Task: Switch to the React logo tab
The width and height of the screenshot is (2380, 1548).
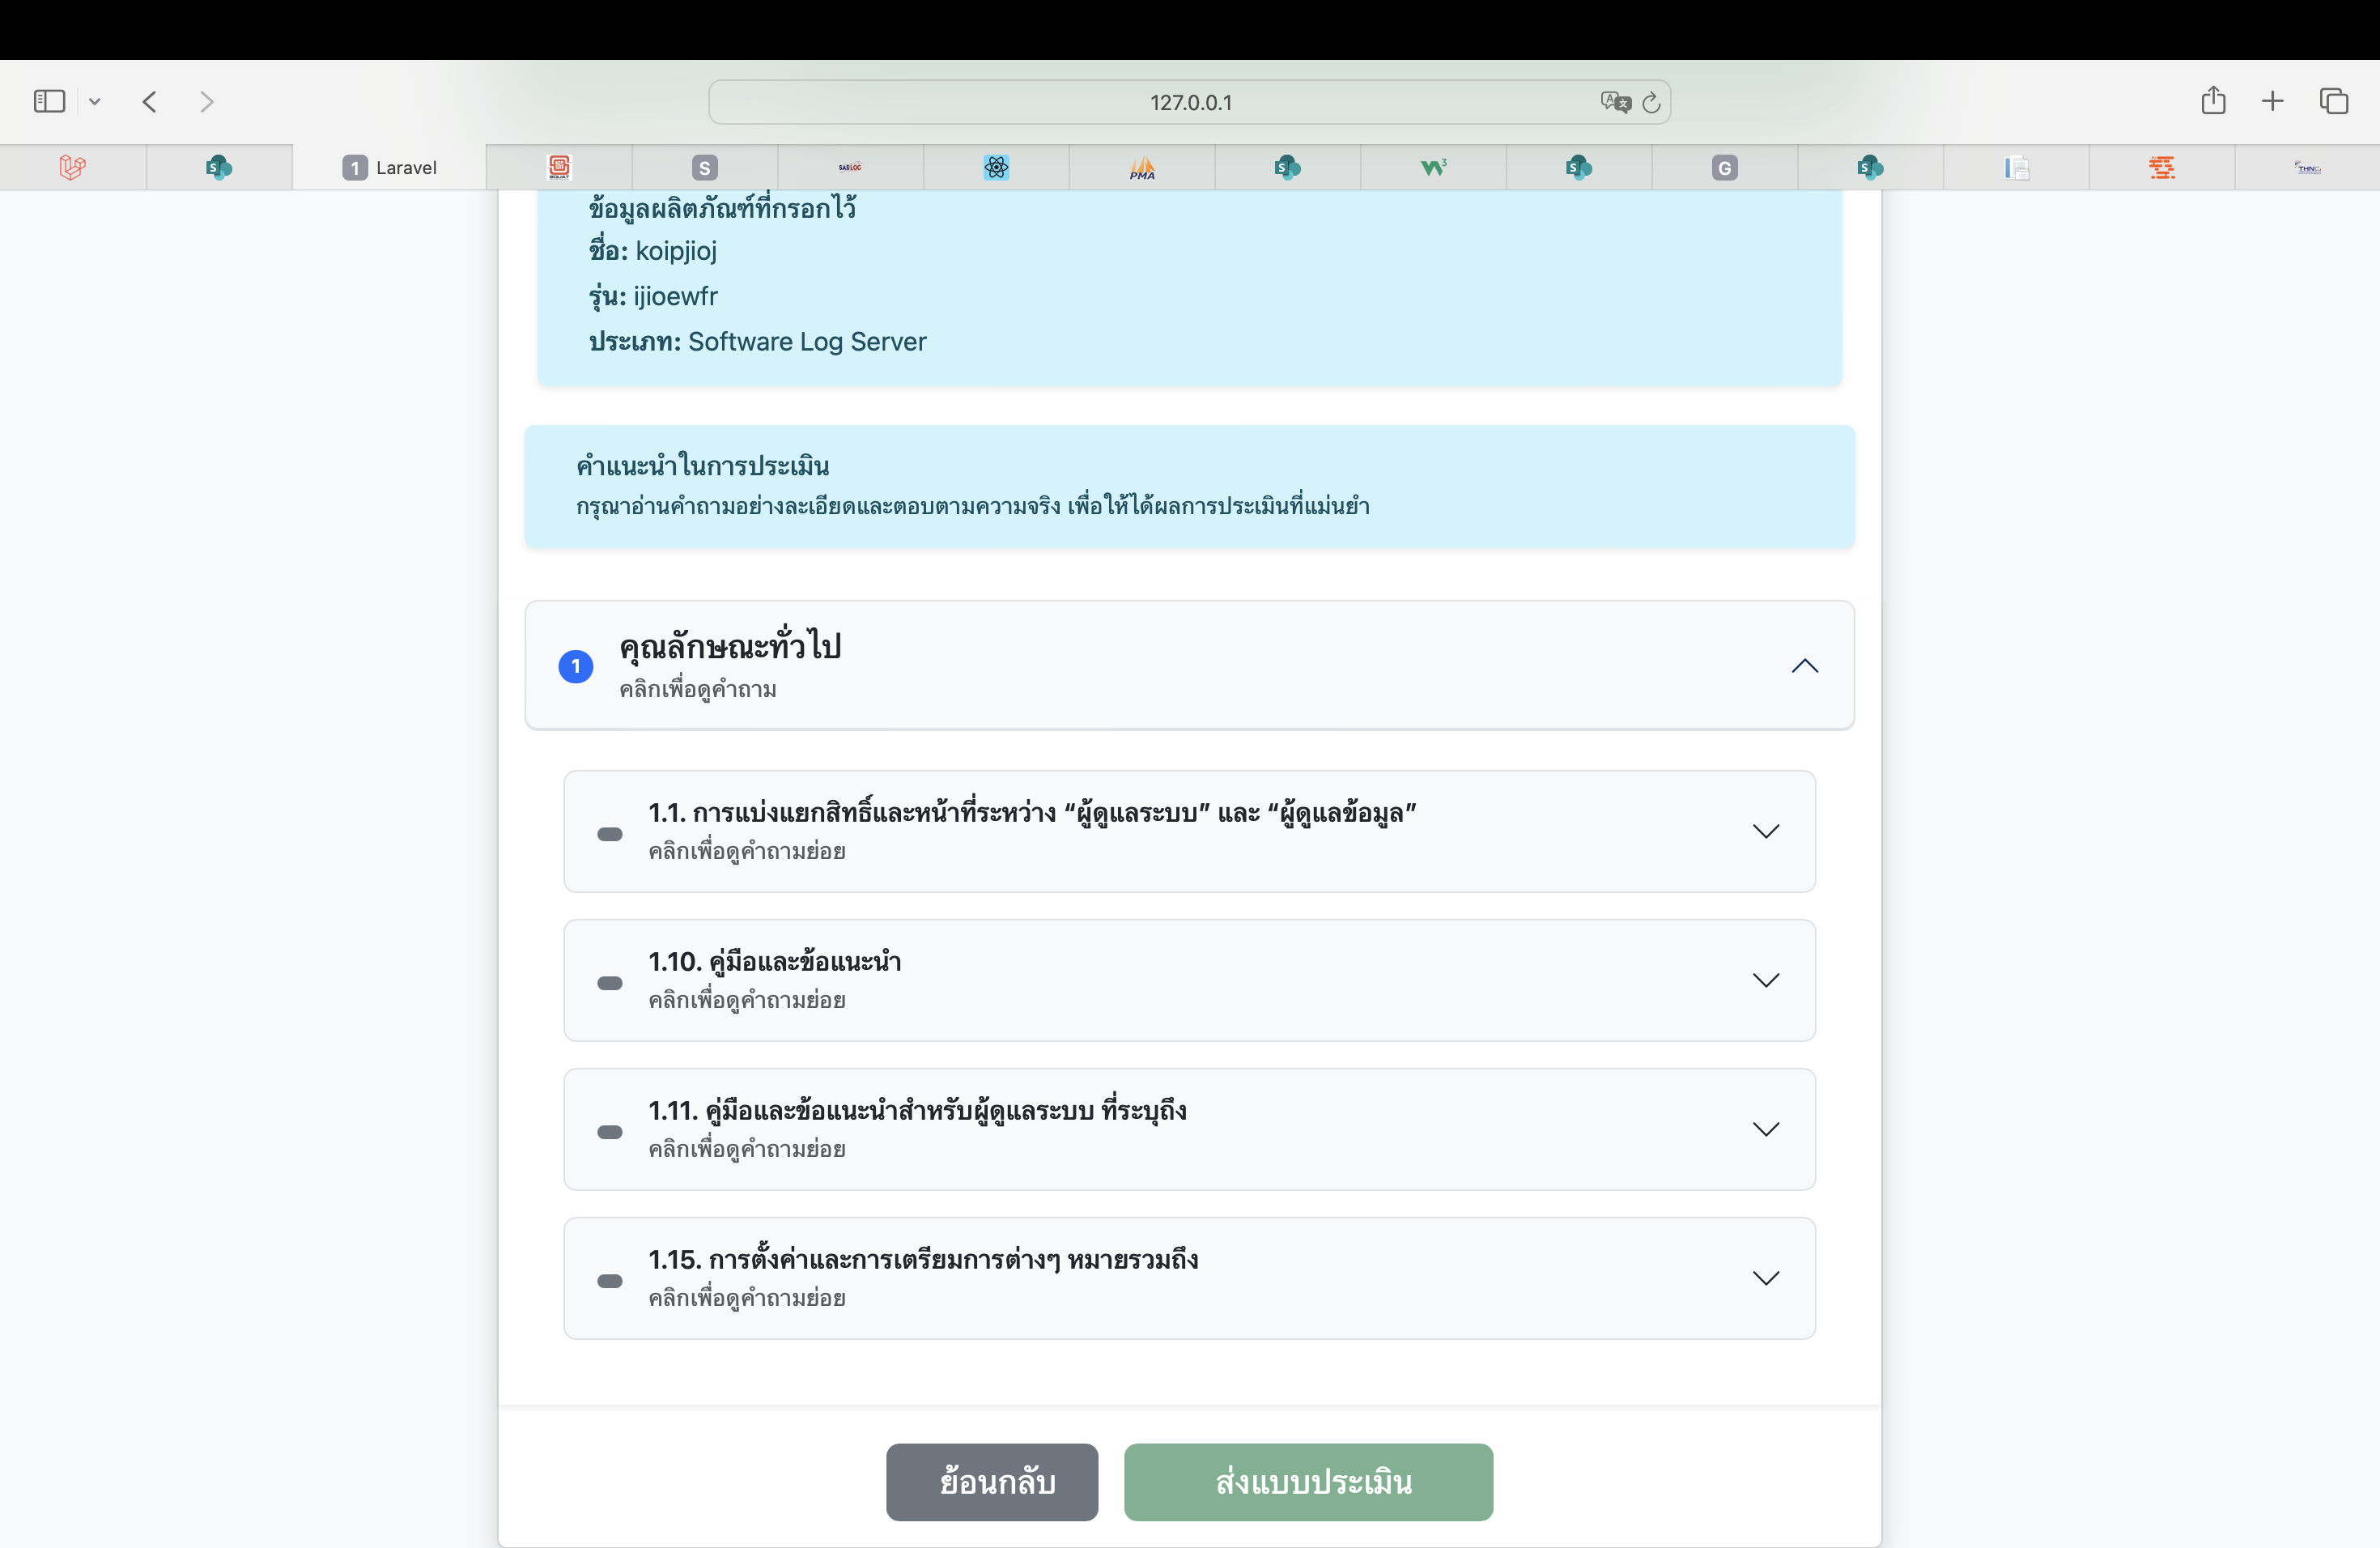Action: pyautogui.click(x=996, y=167)
